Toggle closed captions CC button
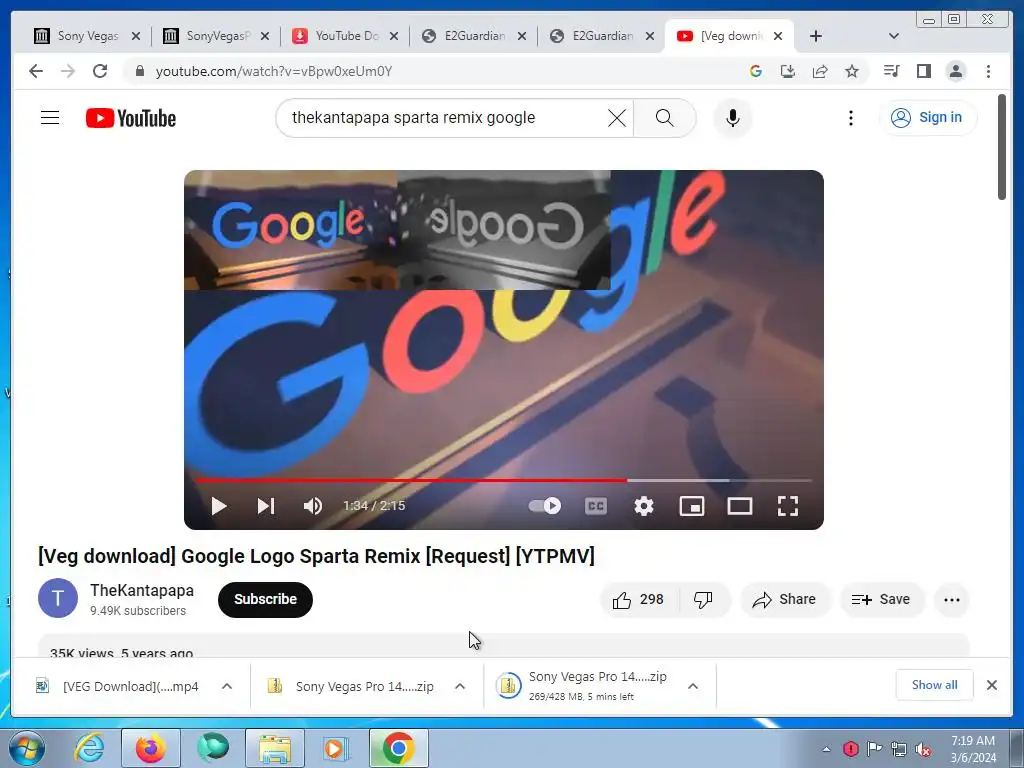1024x768 pixels. [x=596, y=506]
